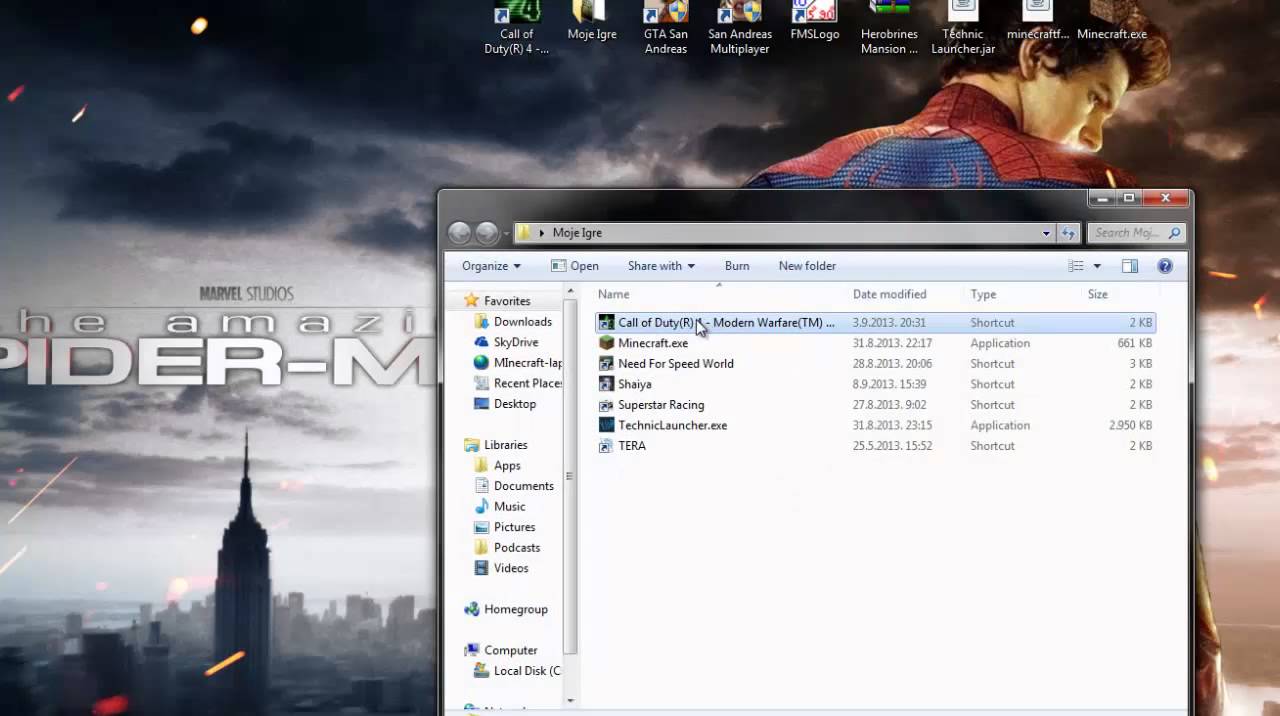
Task: Open MInecraft-lap favorite location
Action: 518,363
